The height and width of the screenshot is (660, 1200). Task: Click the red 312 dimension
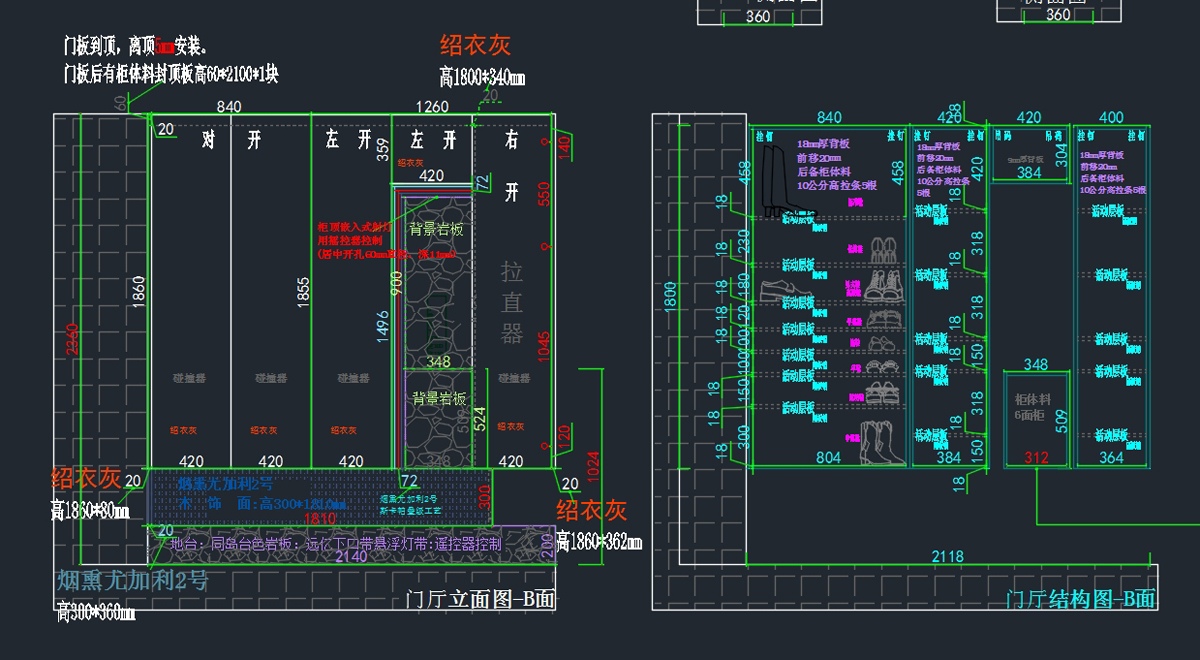click(x=1036, y=458)
